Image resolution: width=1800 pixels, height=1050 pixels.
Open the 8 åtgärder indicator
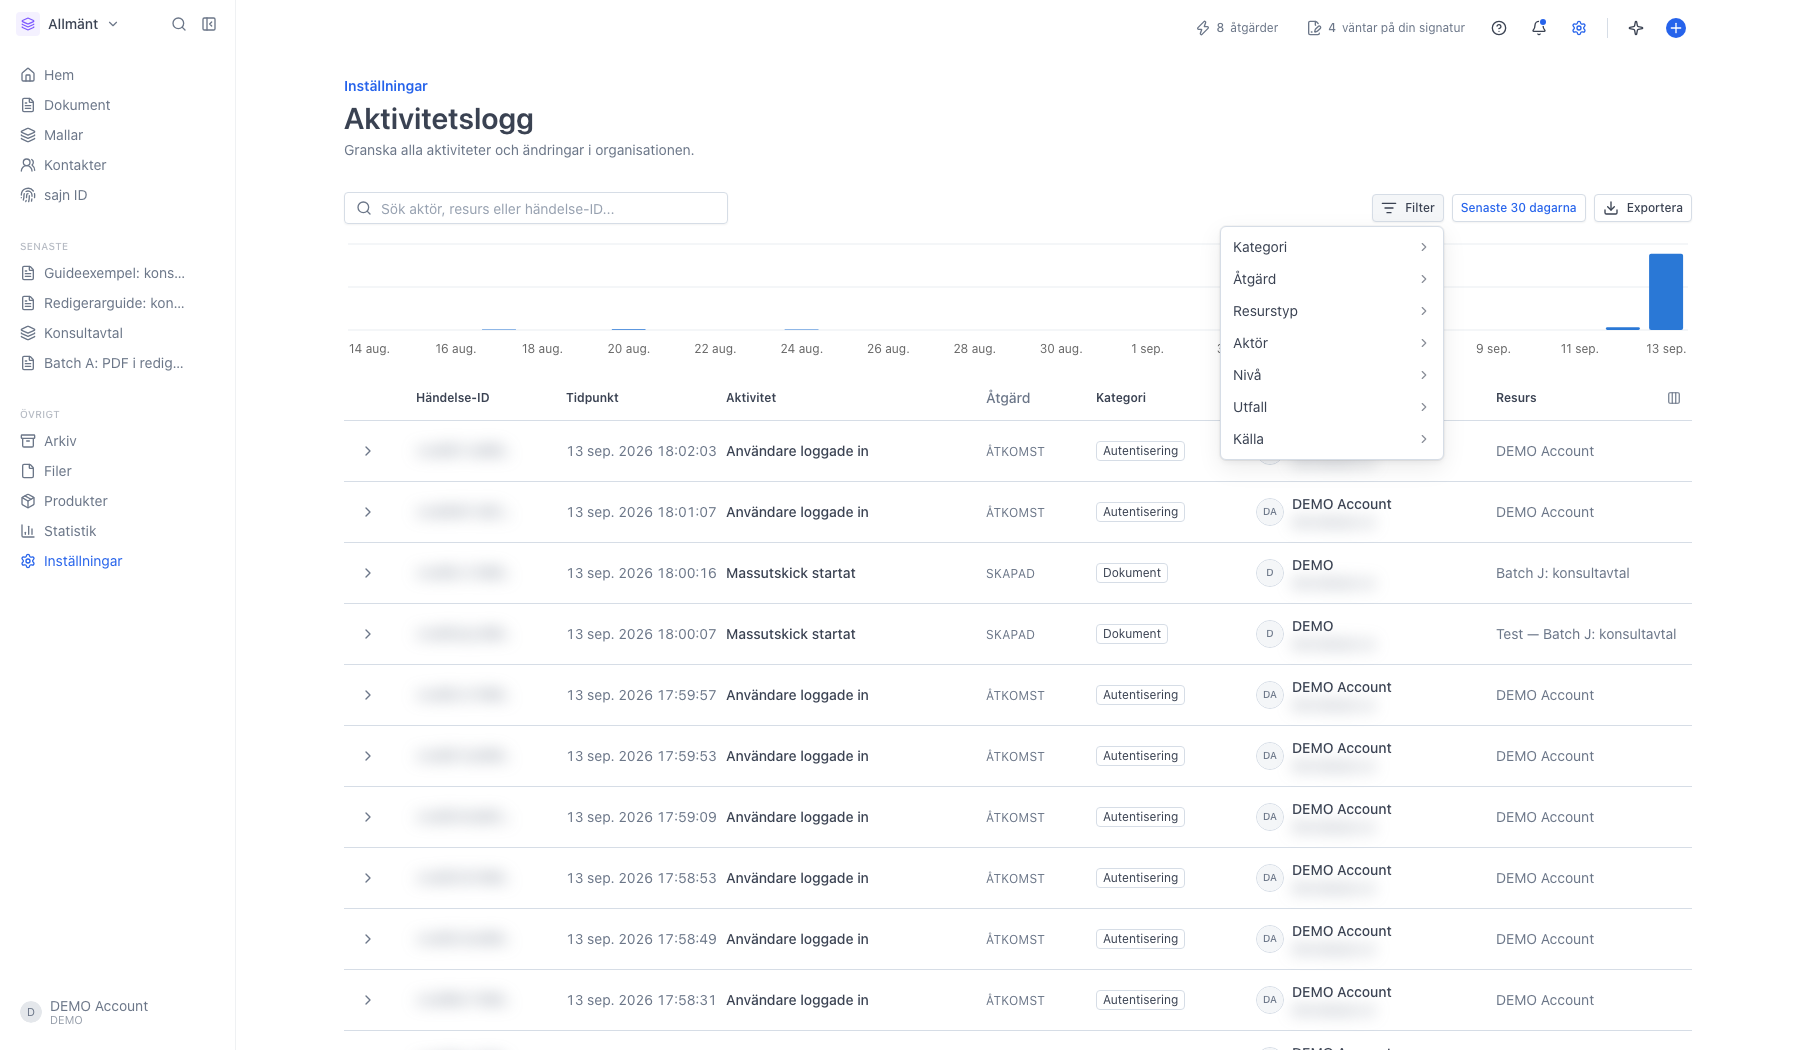pyautogui.click(x=1237, y=28)
